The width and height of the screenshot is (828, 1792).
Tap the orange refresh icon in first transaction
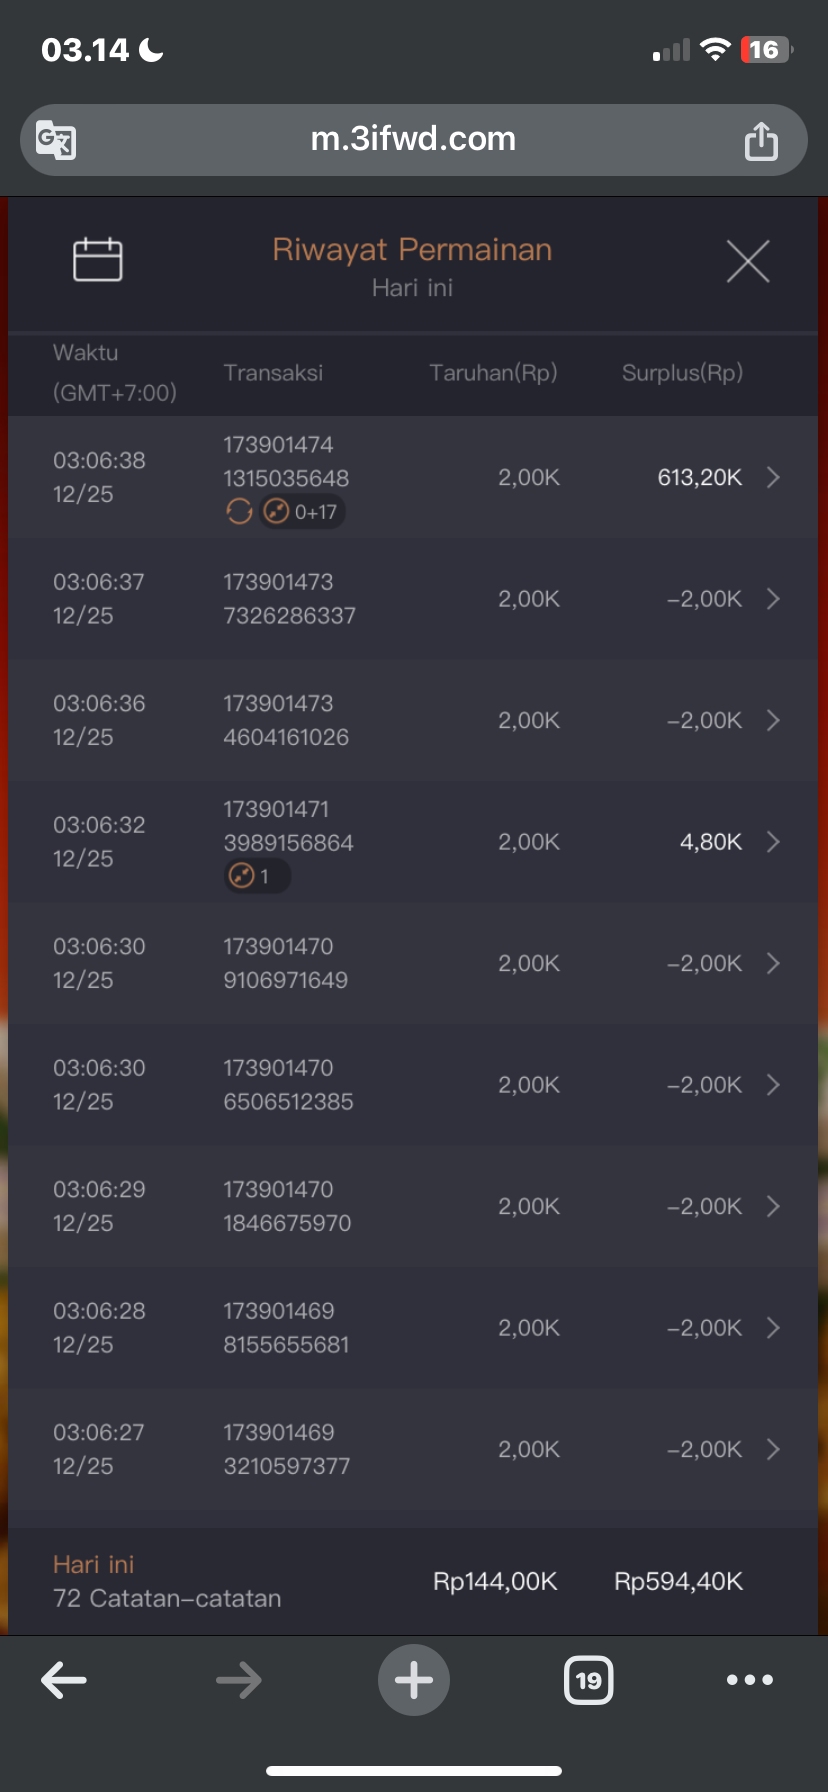point(239,512)
